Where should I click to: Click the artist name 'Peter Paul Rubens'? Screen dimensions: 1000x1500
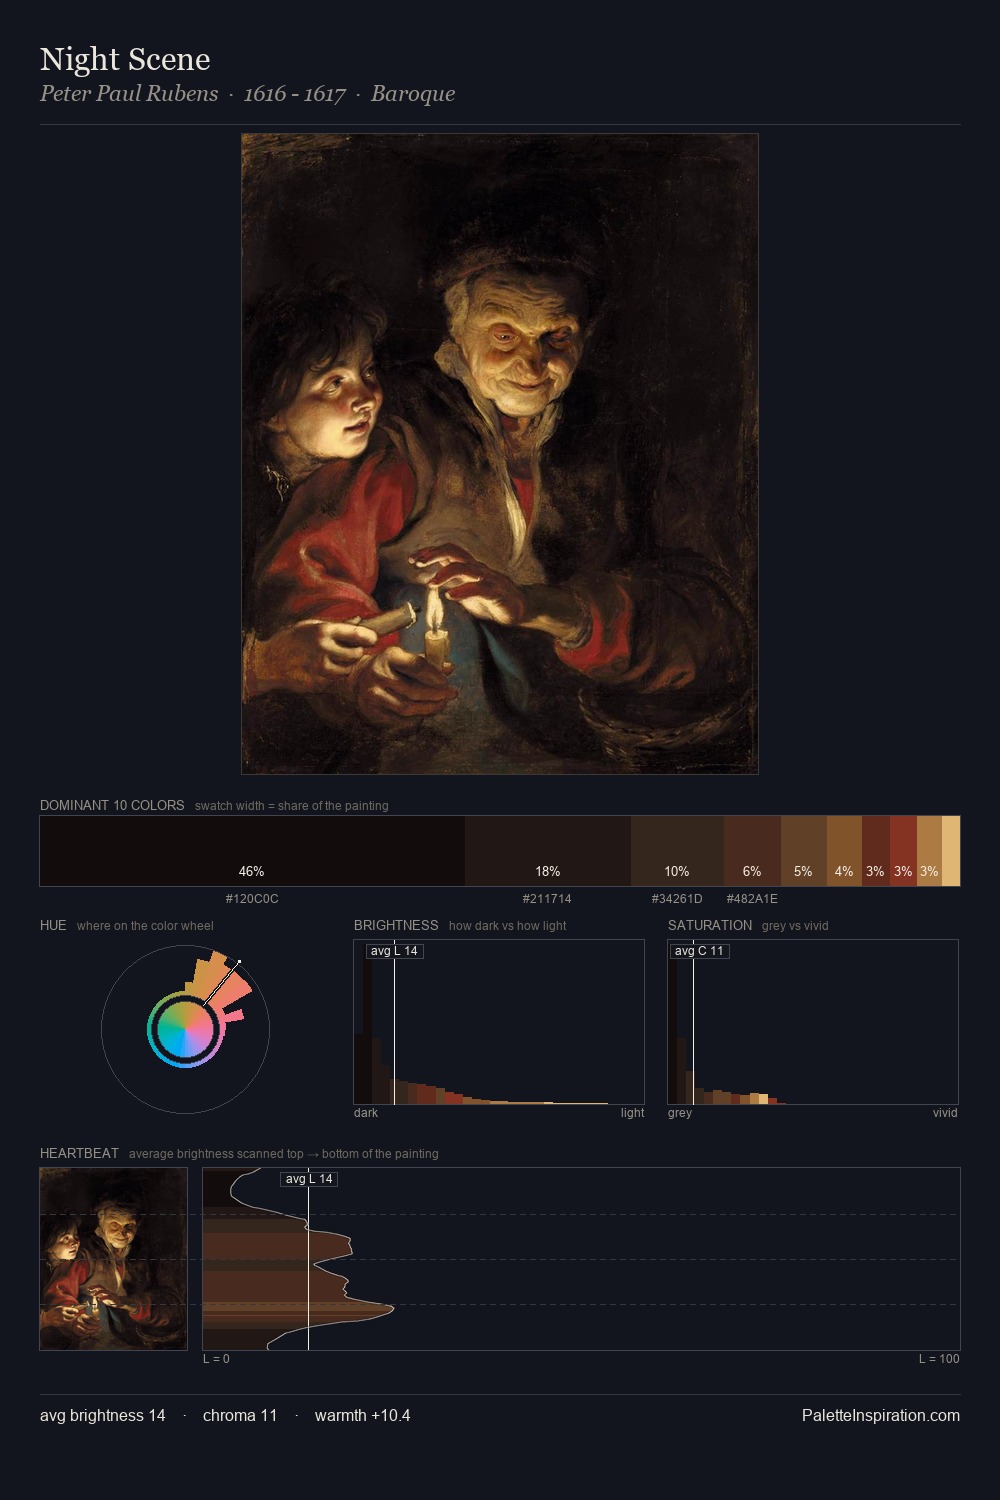coord(129,93)
